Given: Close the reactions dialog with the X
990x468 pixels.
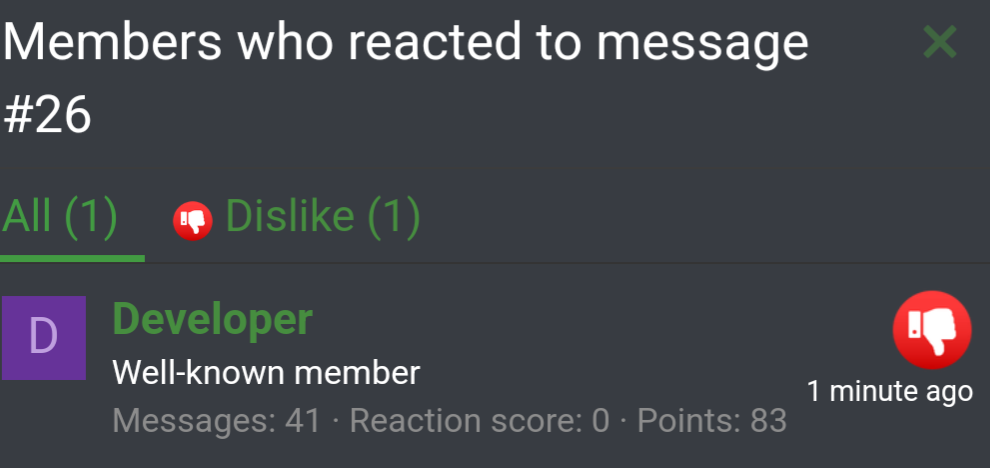Looking at the screenshot, I should 939,42.
